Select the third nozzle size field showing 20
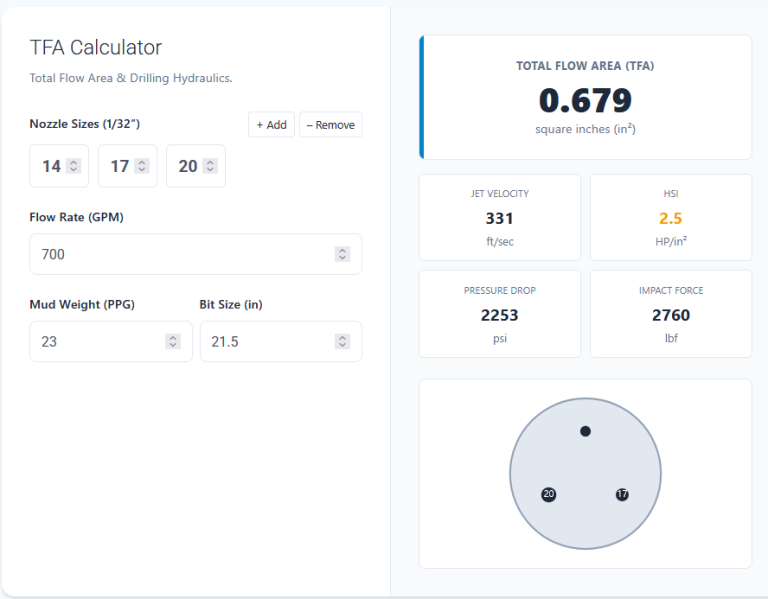768x599 pixels. 187,166
